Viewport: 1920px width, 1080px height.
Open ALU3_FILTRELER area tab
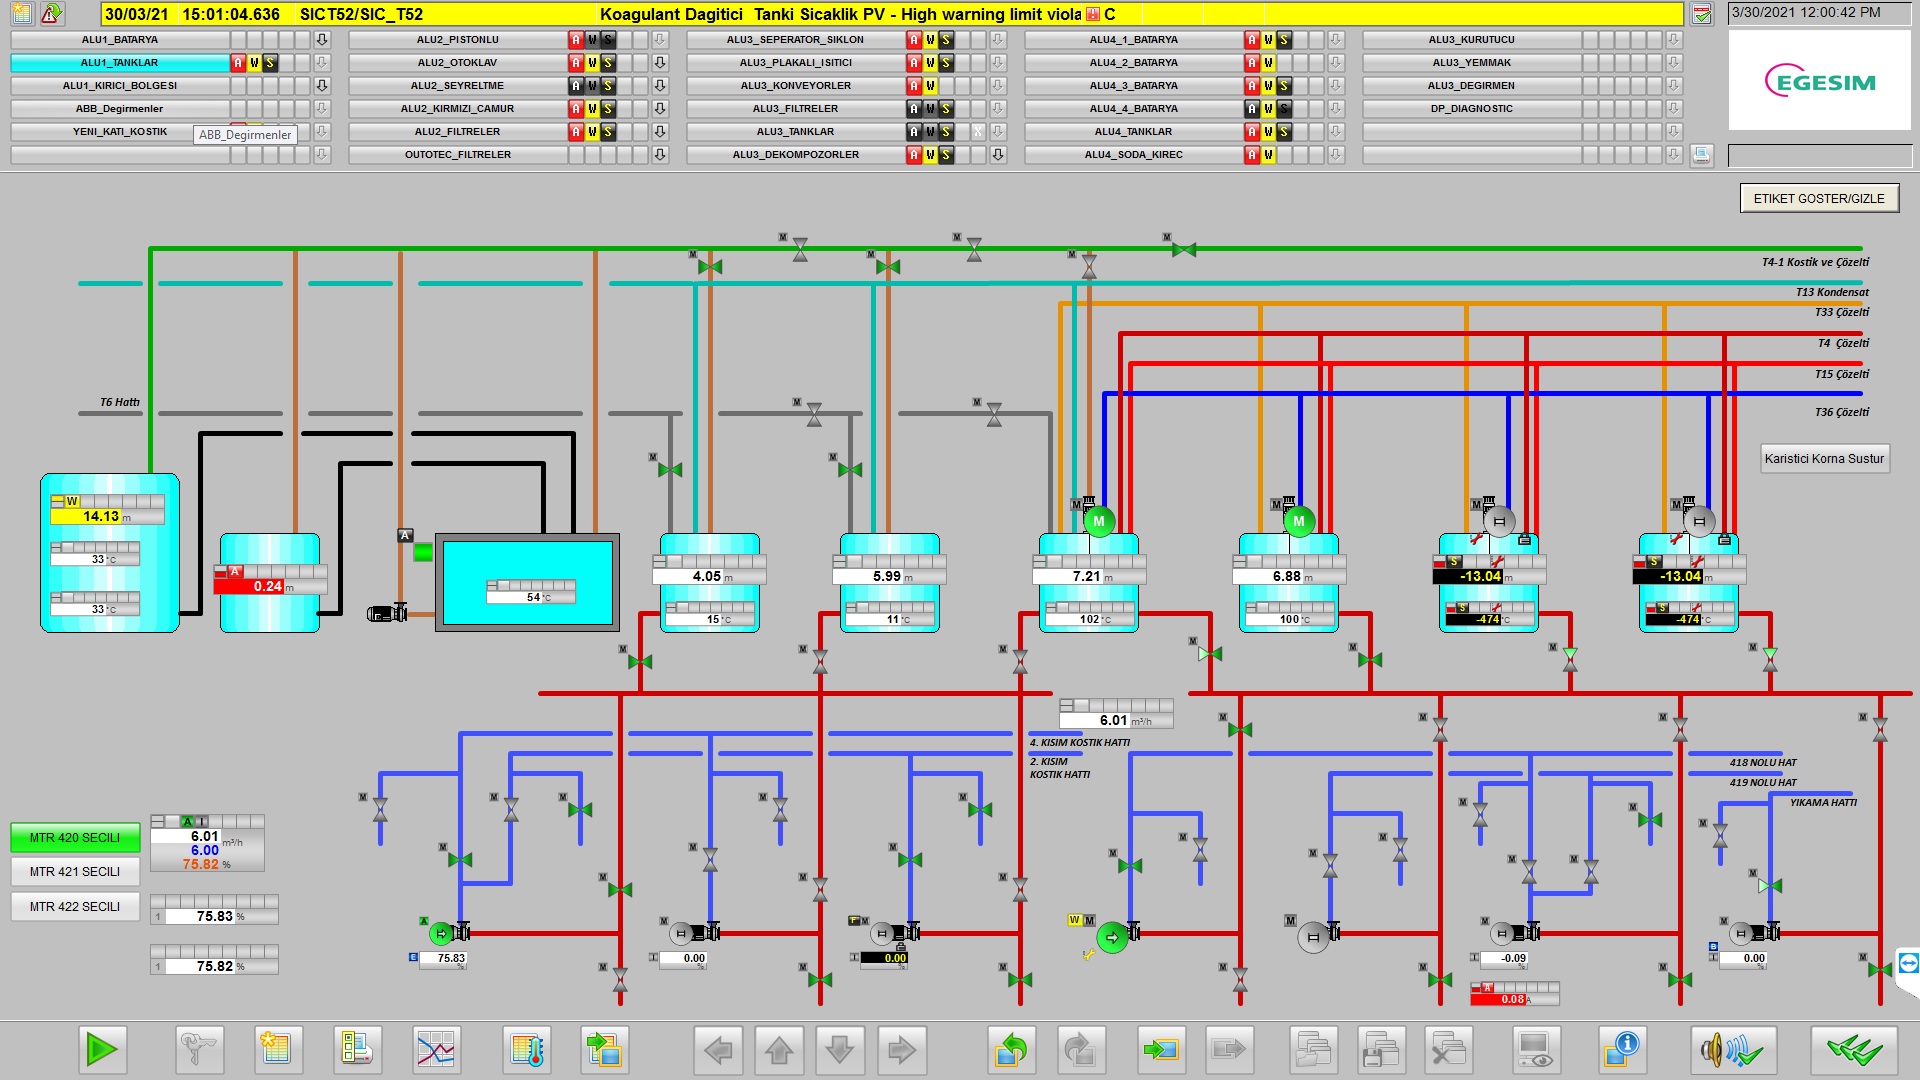click(796, 109)
